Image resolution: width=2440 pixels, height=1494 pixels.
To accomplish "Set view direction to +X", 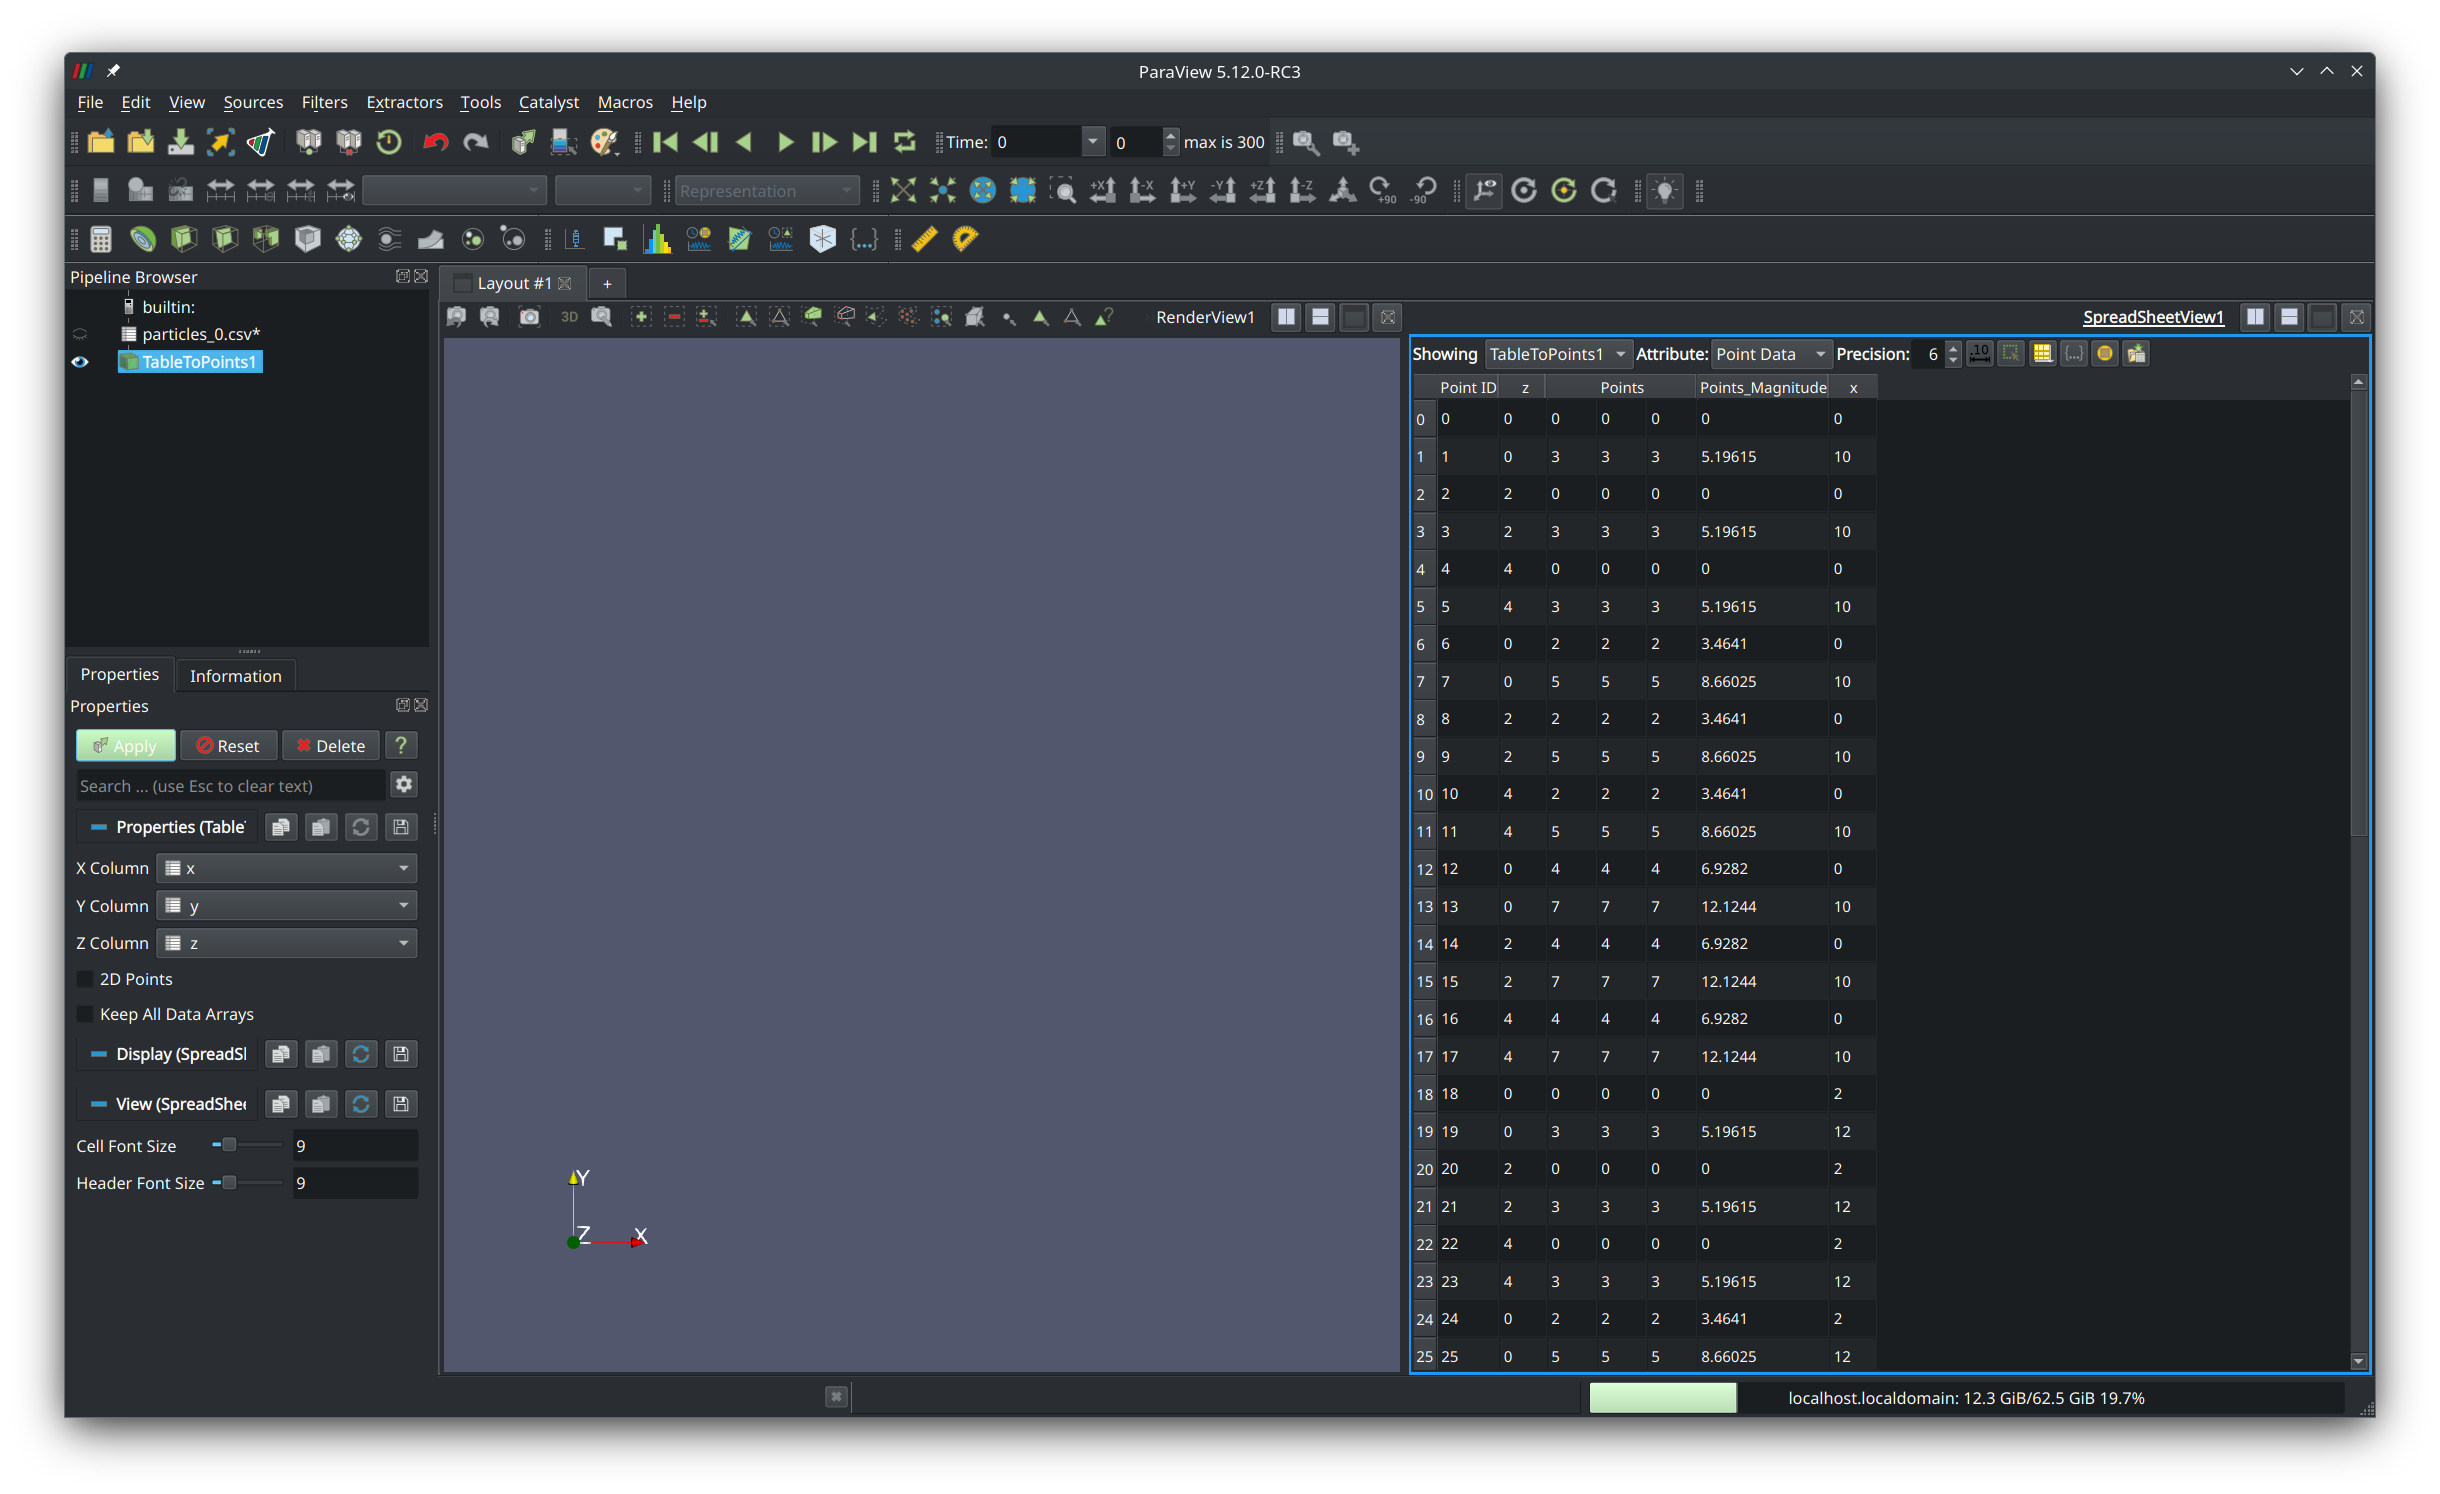I will click(1103, 190).
